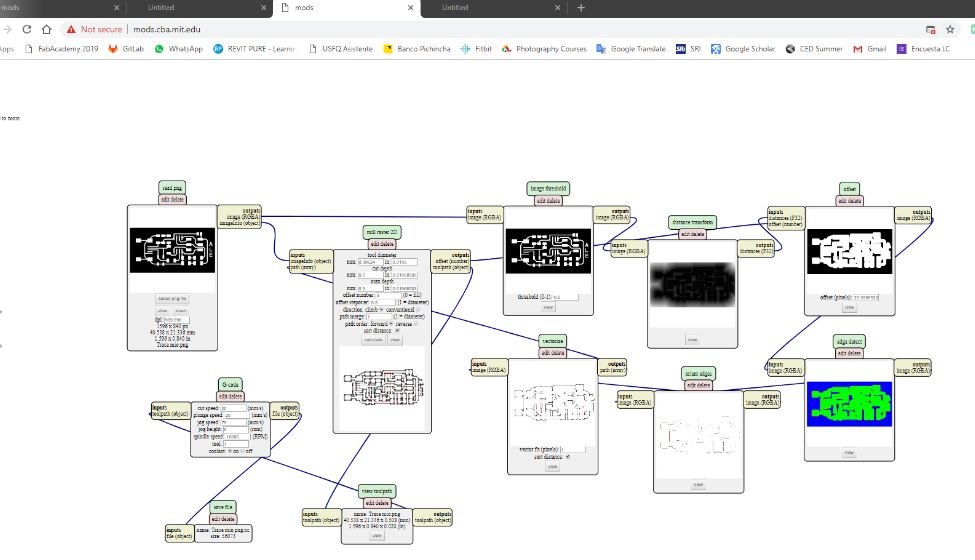
Task: Open a new browser tab with plus
Action: click(581, 7)
